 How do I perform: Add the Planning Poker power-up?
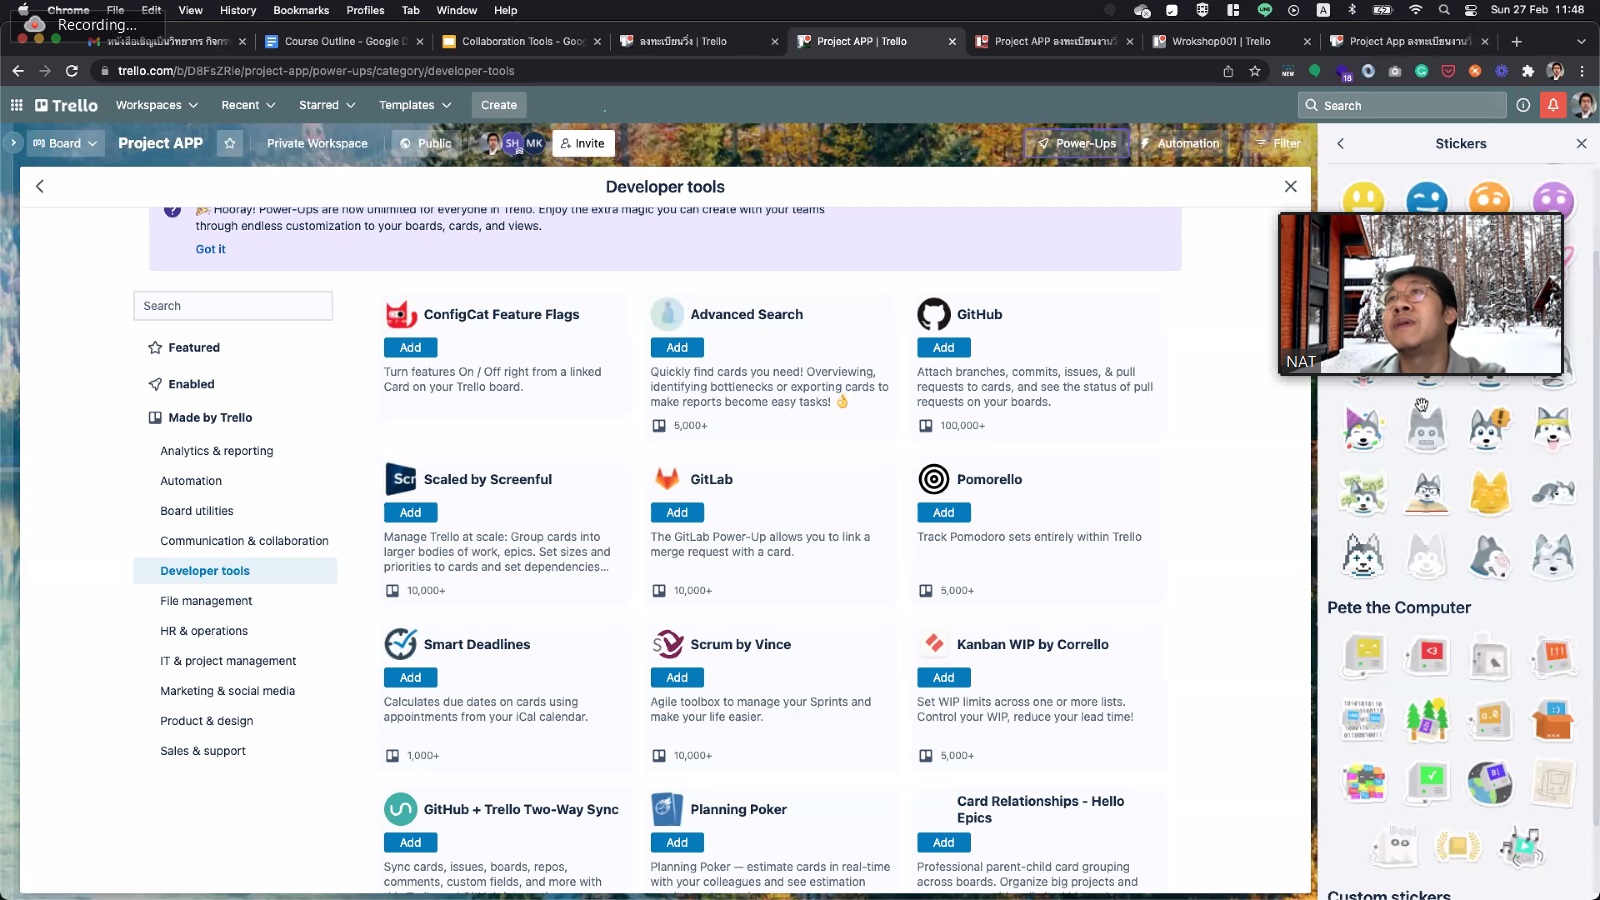[677, 842]
